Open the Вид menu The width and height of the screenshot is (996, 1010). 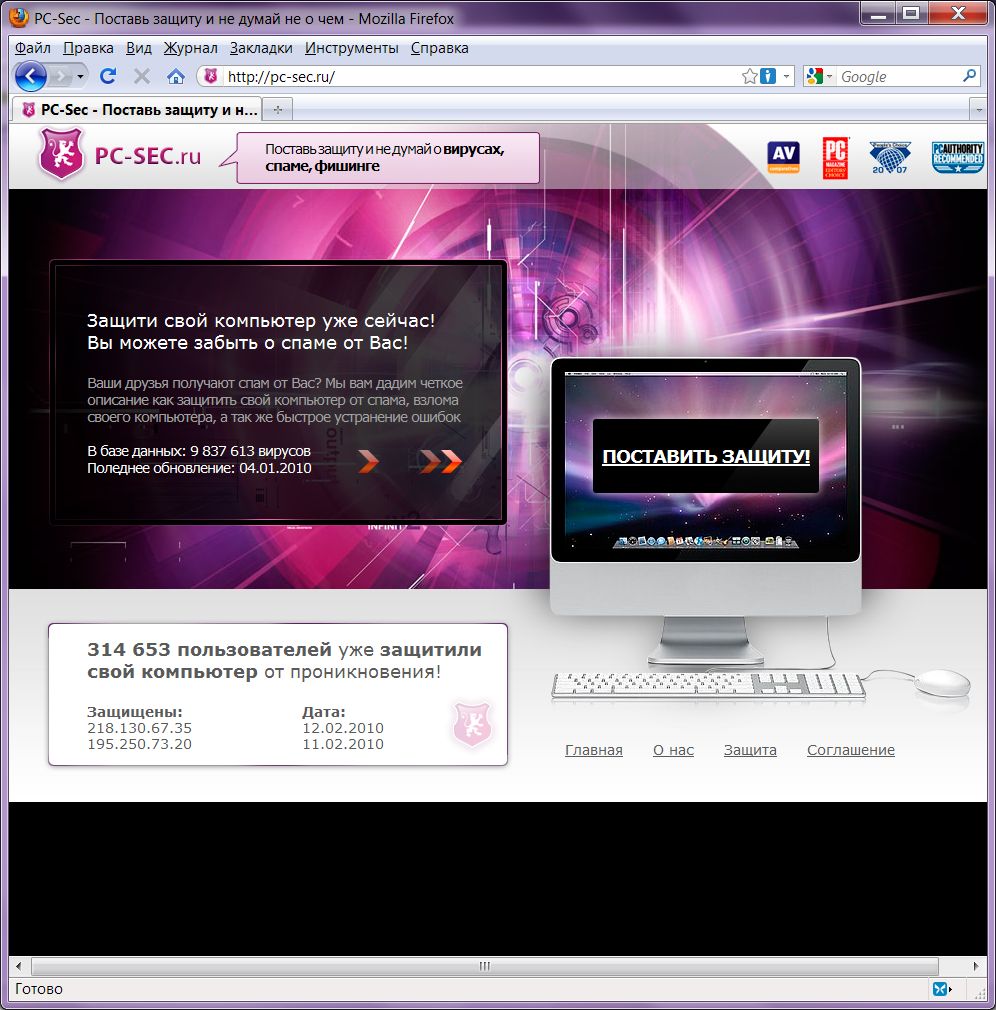coord(139,48)
